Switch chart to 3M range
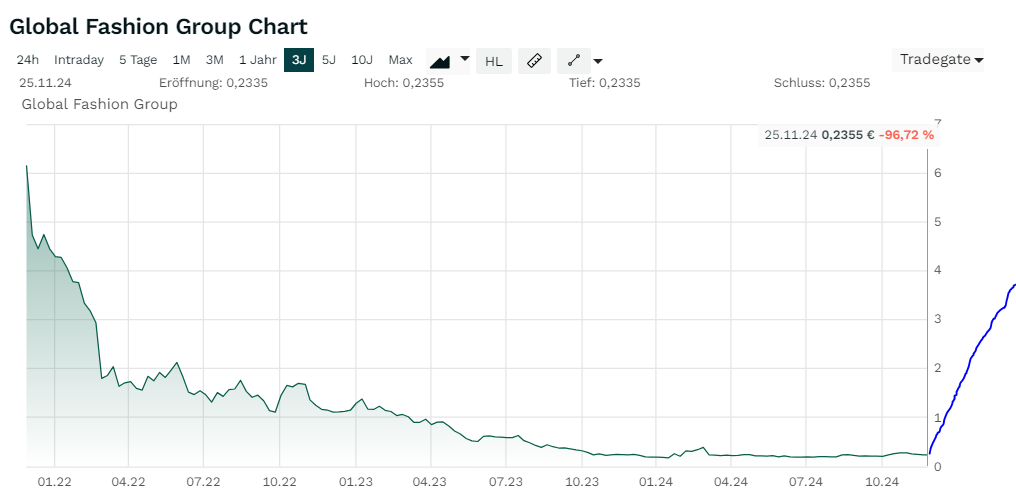This screenshot has height=499, width=1016. click(x=214, y=60)
